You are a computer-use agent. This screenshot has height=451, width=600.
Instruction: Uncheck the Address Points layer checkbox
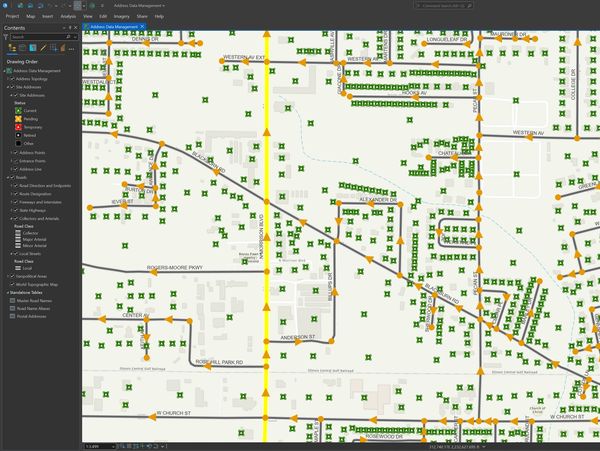click(x=14, y=153)
